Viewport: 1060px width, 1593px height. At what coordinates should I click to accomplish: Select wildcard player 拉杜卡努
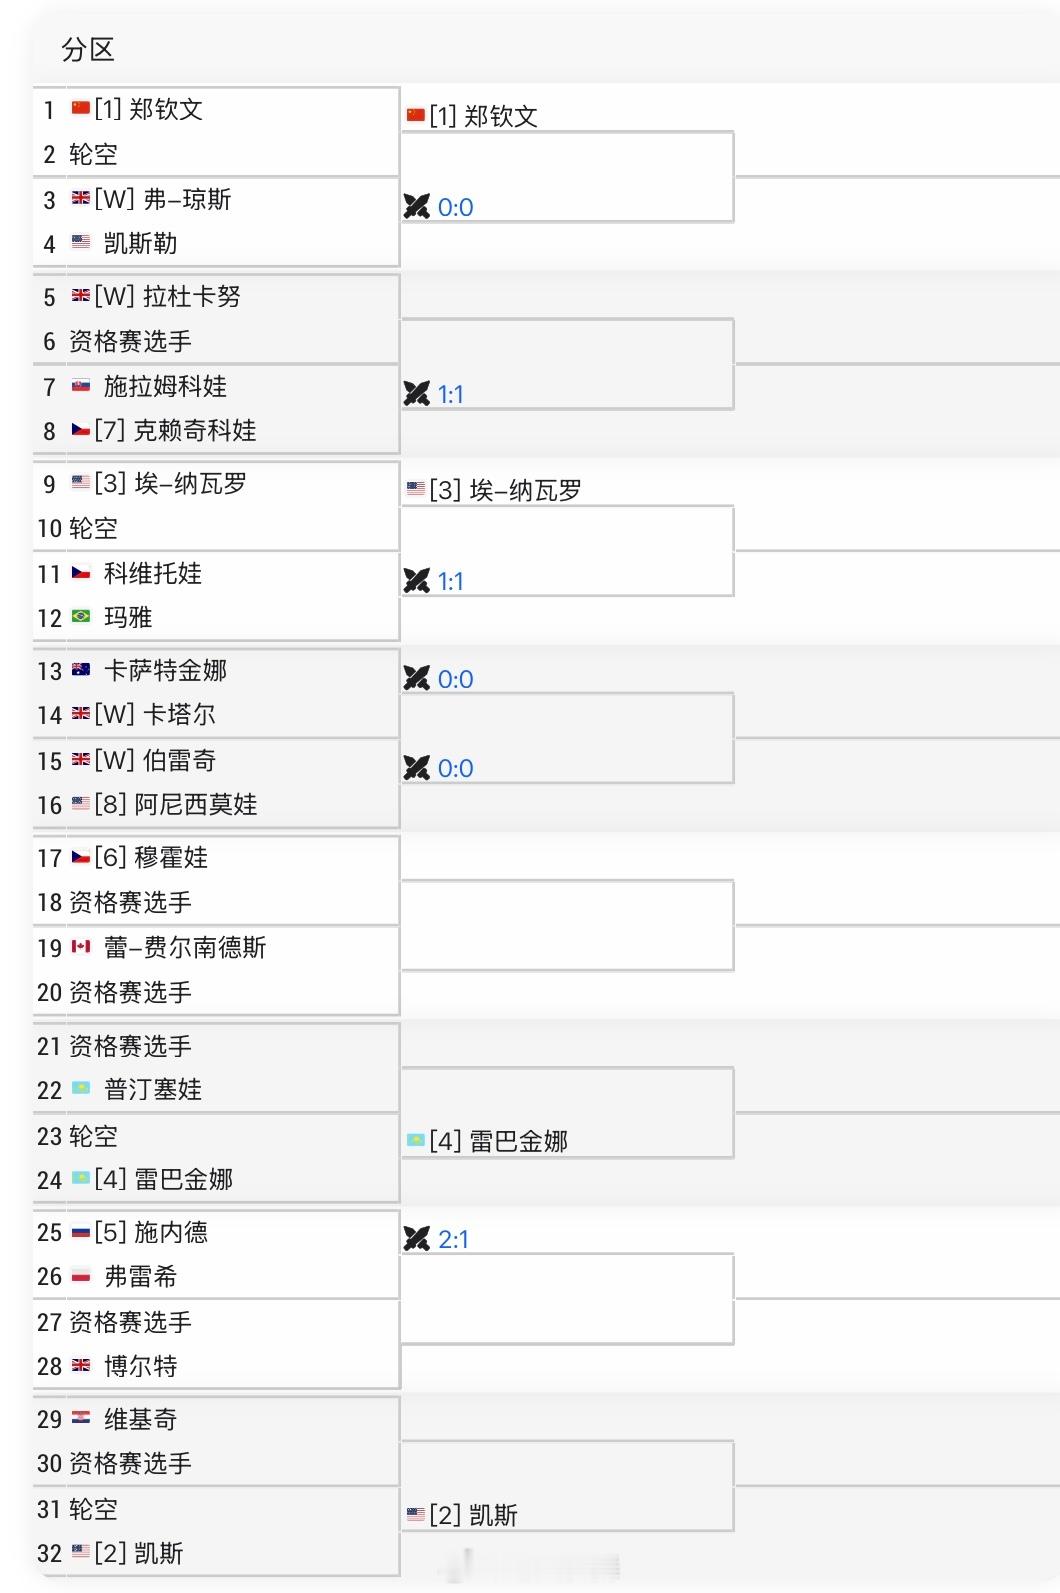(x=168, y=296)
